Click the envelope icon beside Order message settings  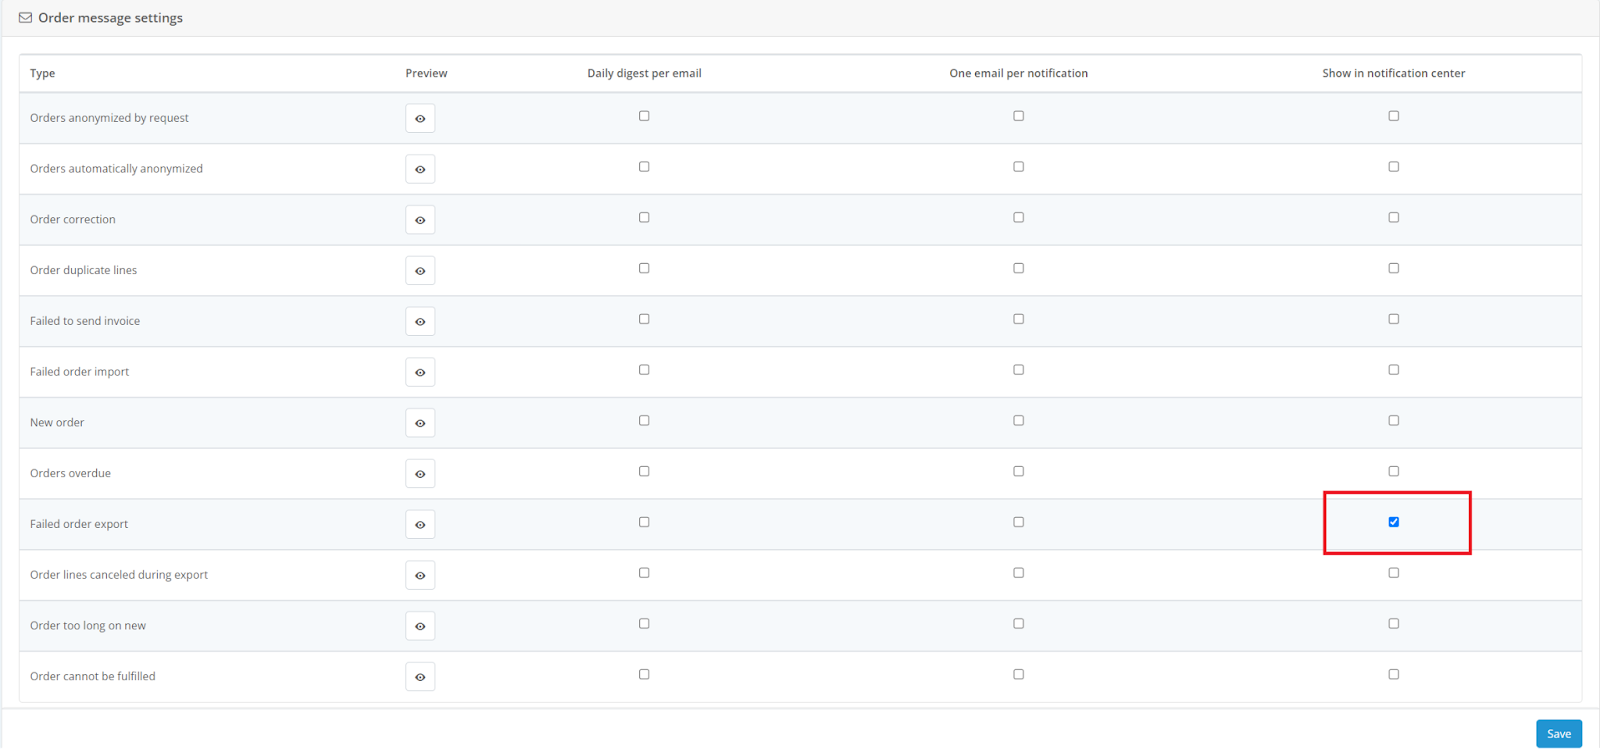coord(25,18)
